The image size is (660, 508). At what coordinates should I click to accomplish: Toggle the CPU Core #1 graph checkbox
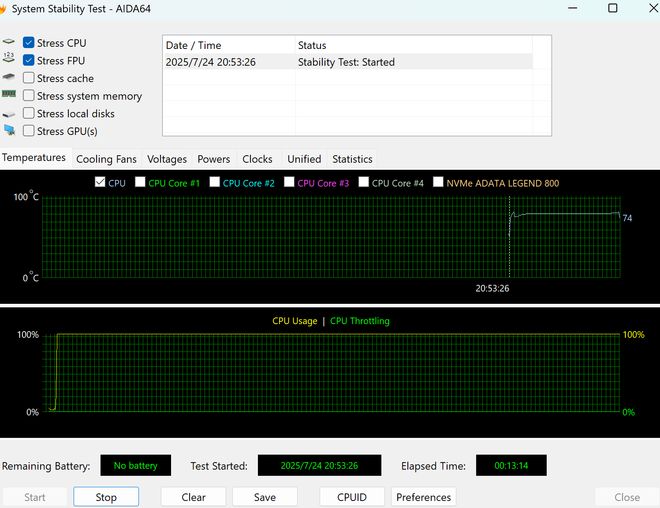click(140, 183)
